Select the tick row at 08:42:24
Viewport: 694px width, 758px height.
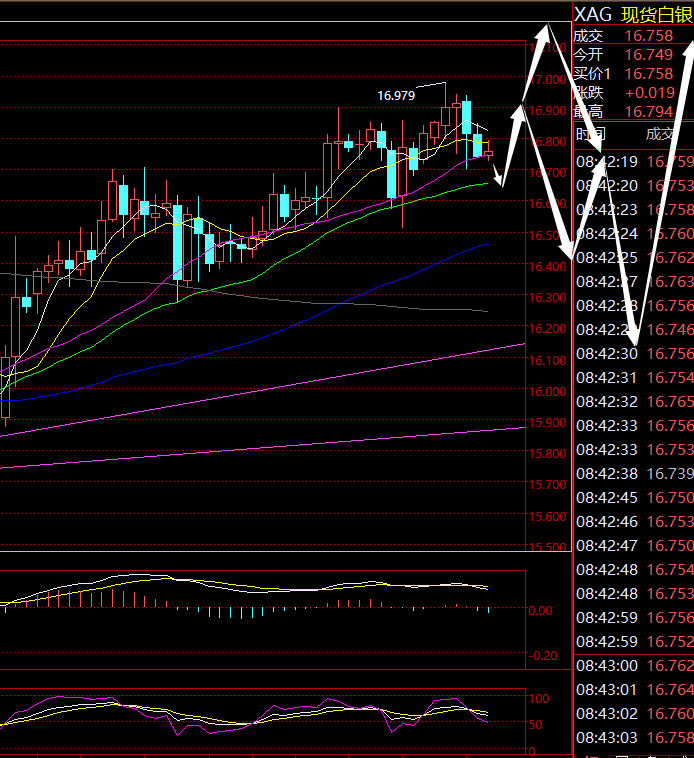(x=634, y=233)
